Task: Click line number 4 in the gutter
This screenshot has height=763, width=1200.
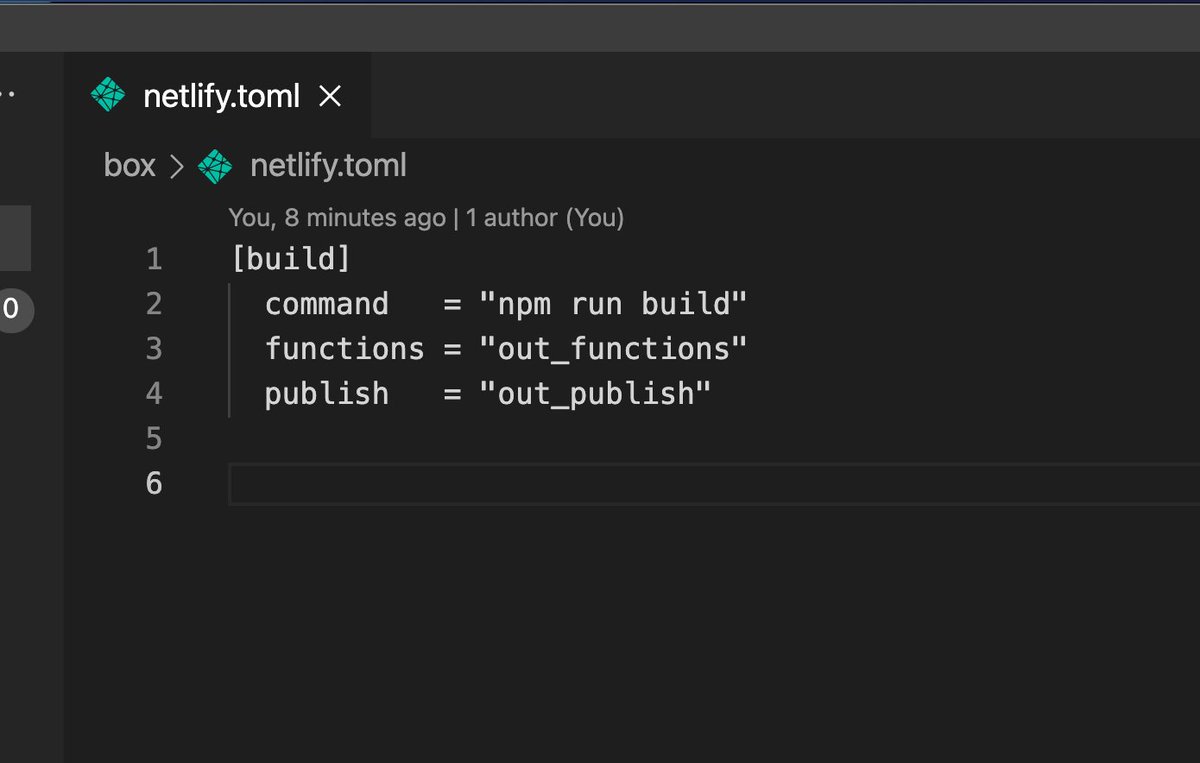Action: tap(153, 394)
